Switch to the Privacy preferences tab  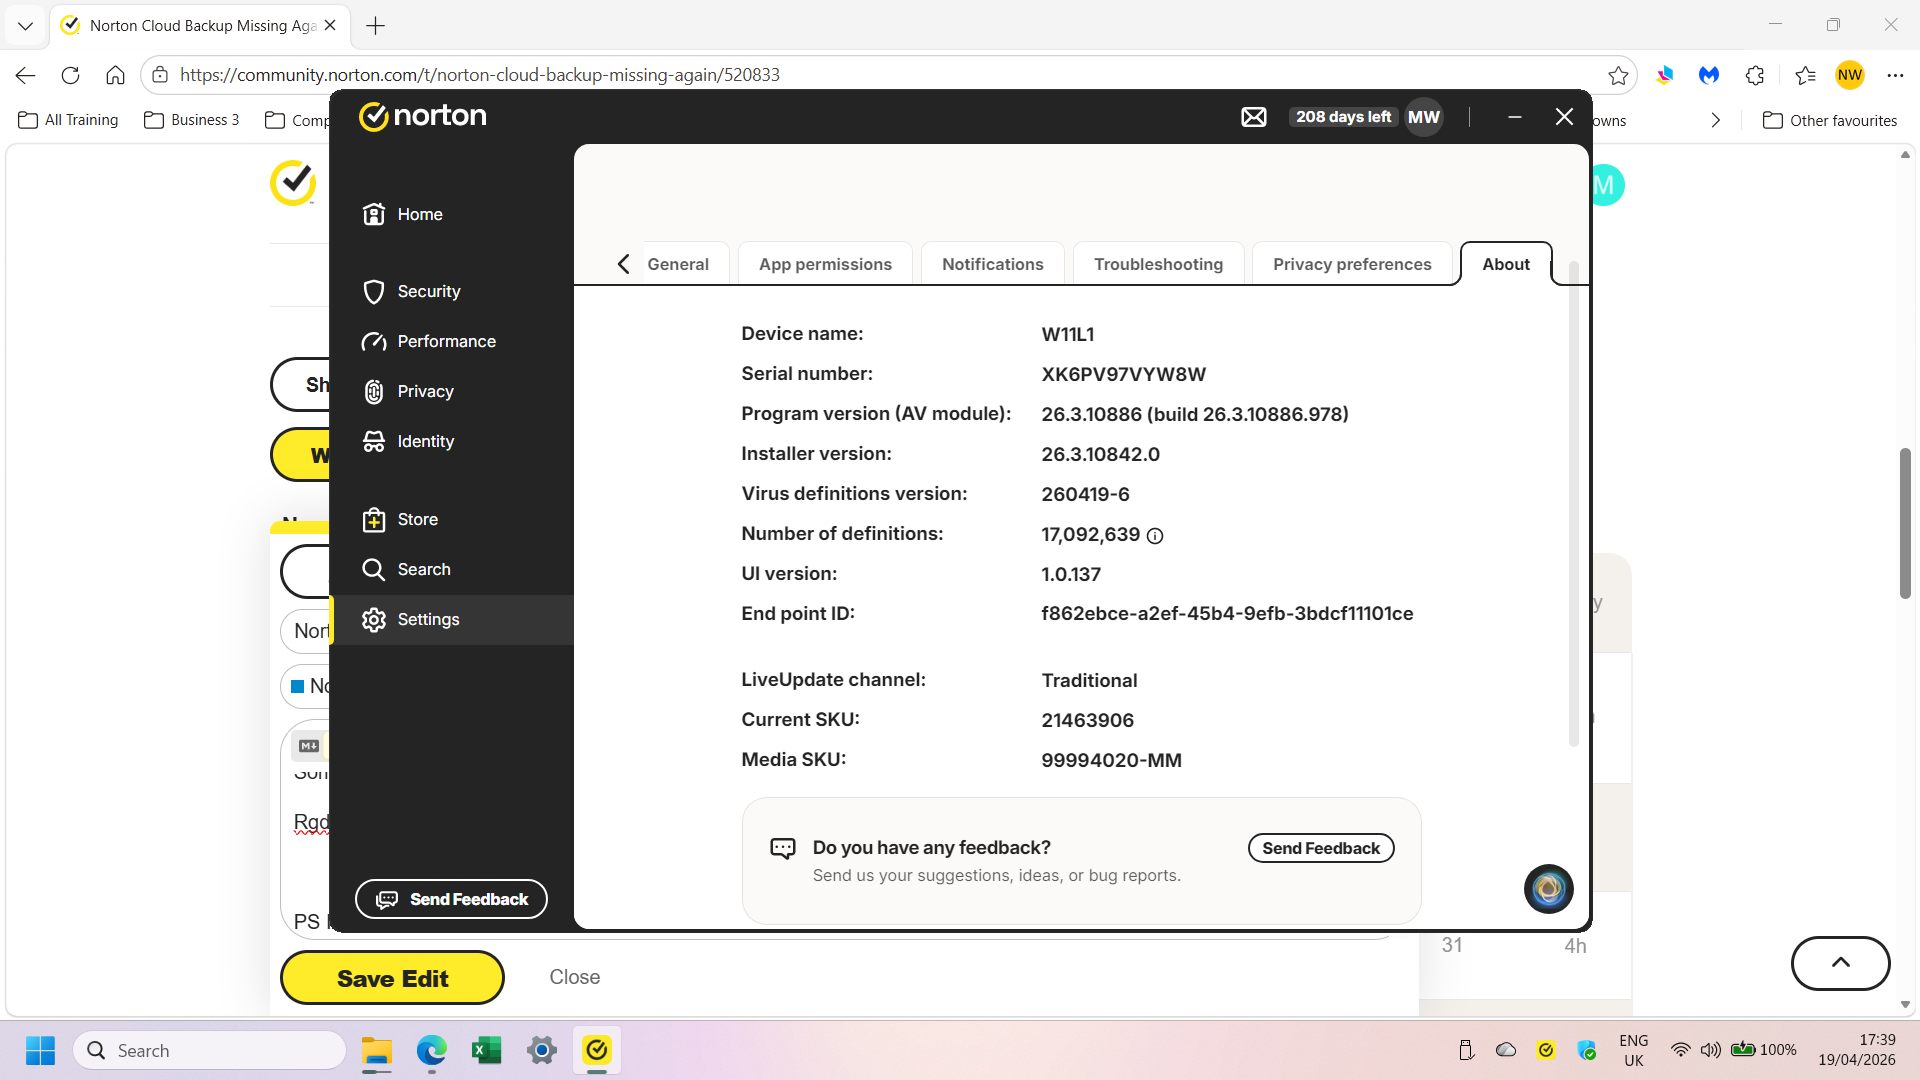click(1352, 264)
